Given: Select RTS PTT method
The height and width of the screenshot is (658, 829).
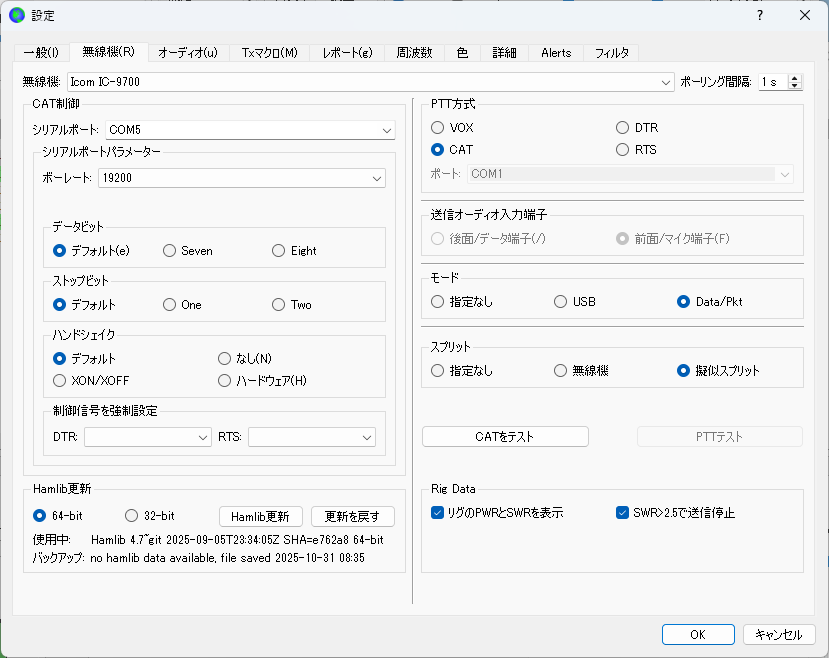Looking at the screenshot, I should coord(637,150).
